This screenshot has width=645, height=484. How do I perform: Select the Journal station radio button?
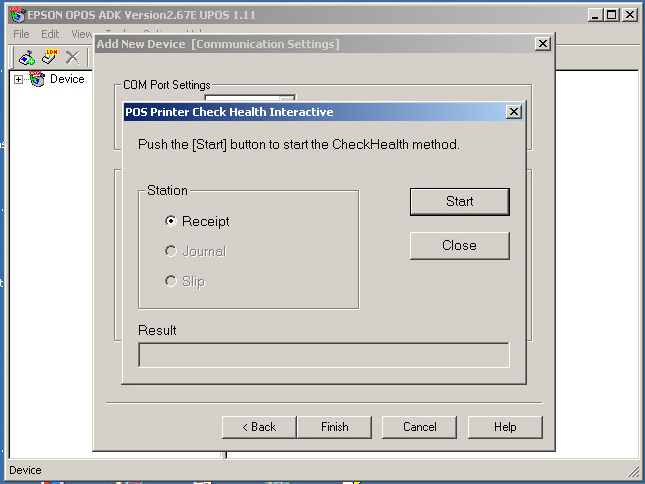[x=171, y=251]
